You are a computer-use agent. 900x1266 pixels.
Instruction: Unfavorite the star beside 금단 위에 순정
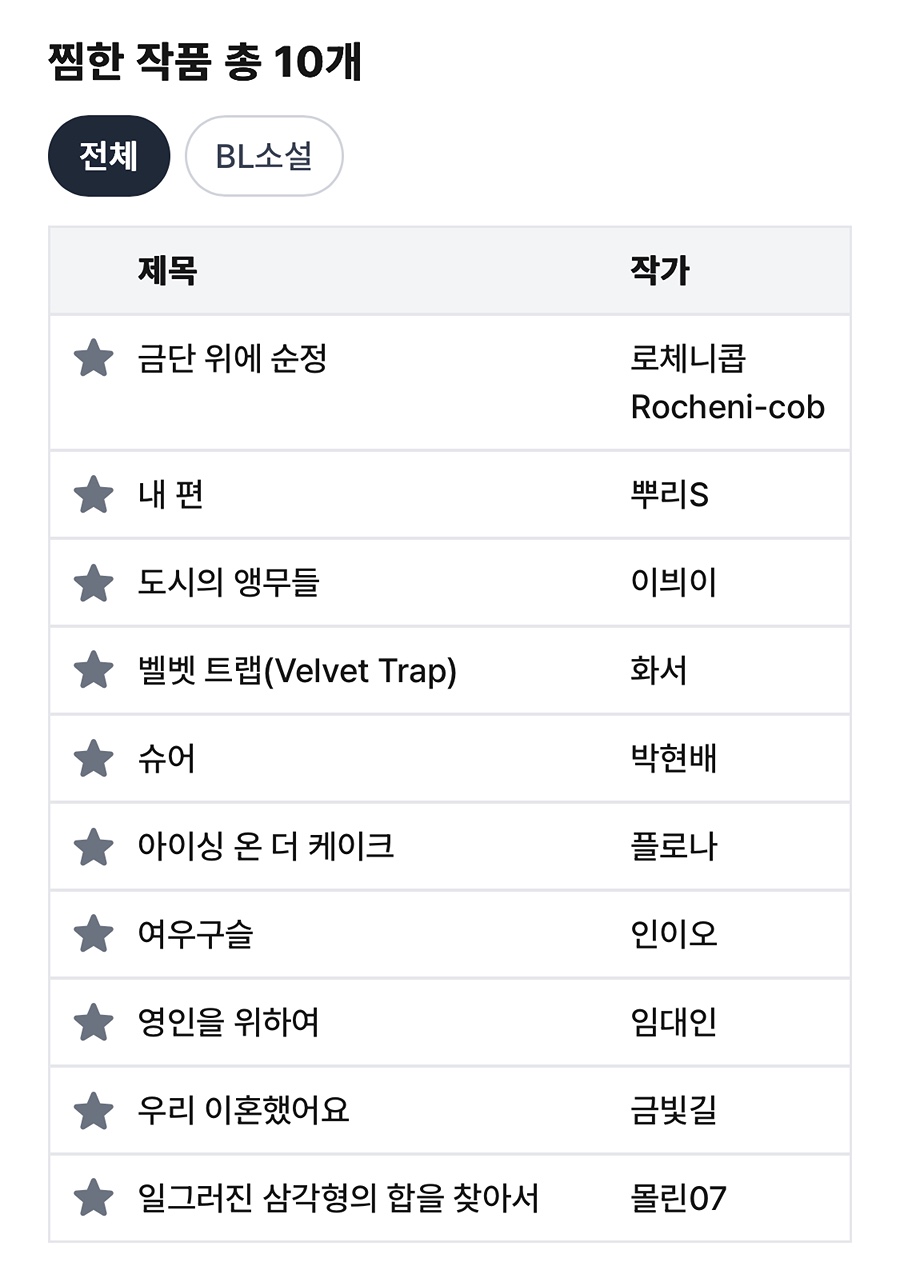click(x=93, y=358)
